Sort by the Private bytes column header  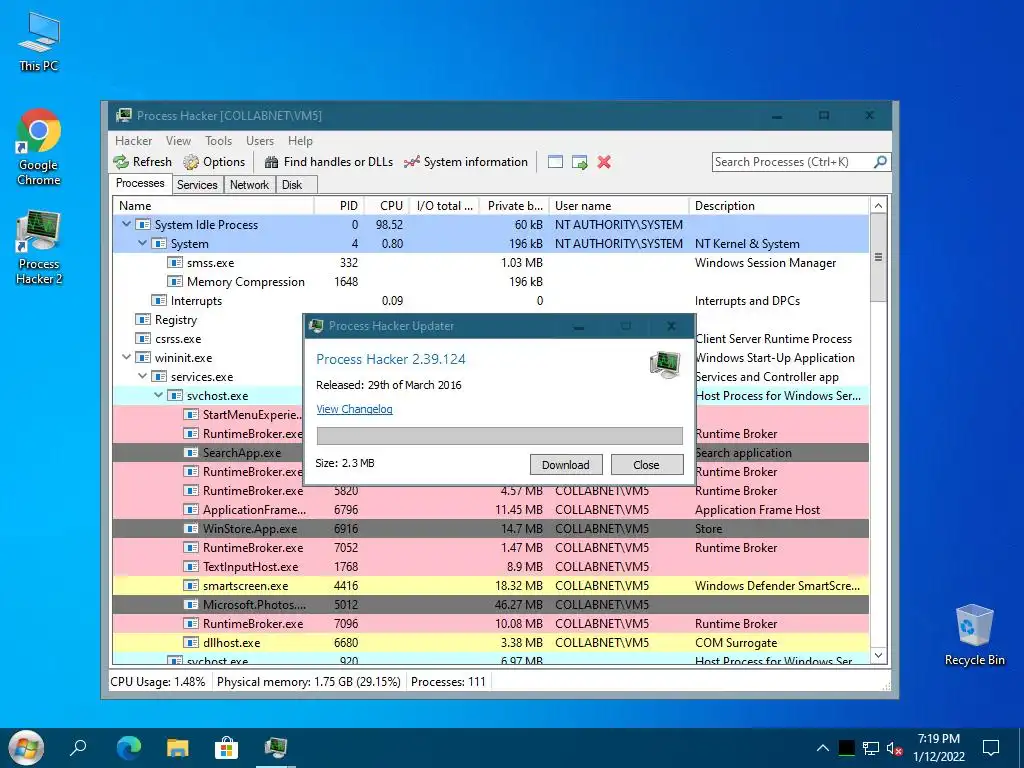click(x=514, y=206)
